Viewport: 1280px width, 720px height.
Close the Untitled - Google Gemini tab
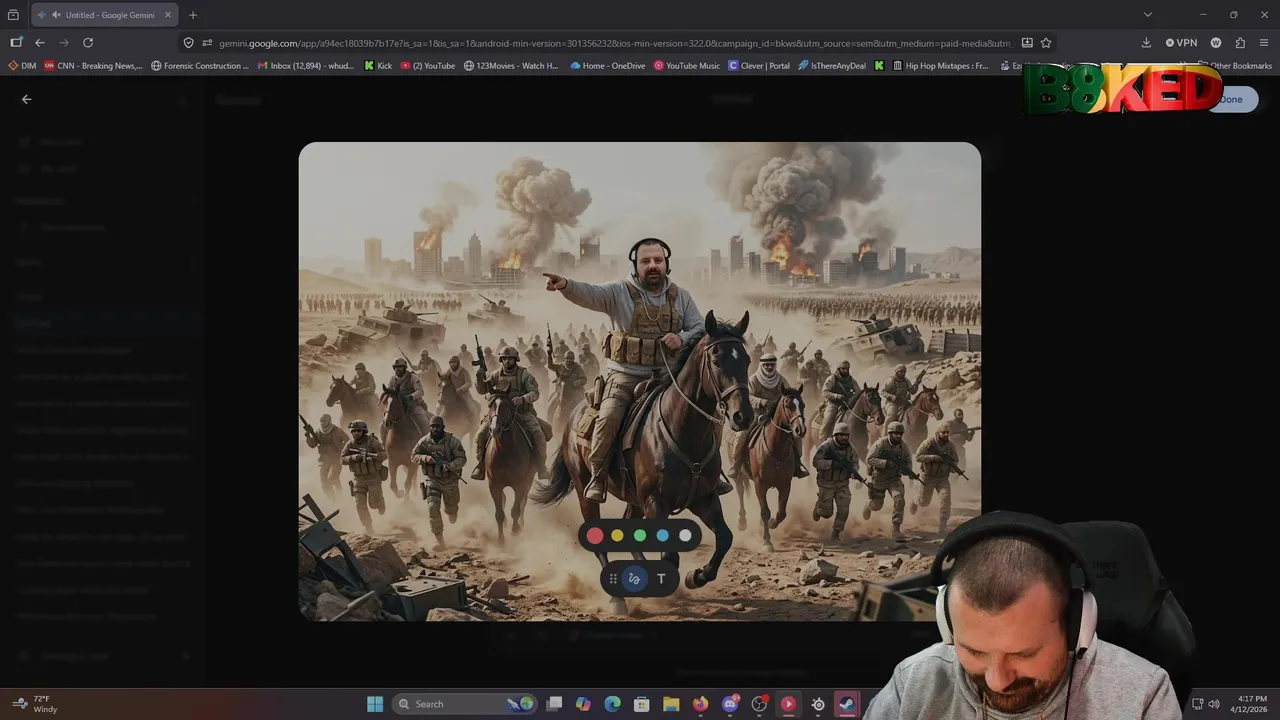point(168,15)
